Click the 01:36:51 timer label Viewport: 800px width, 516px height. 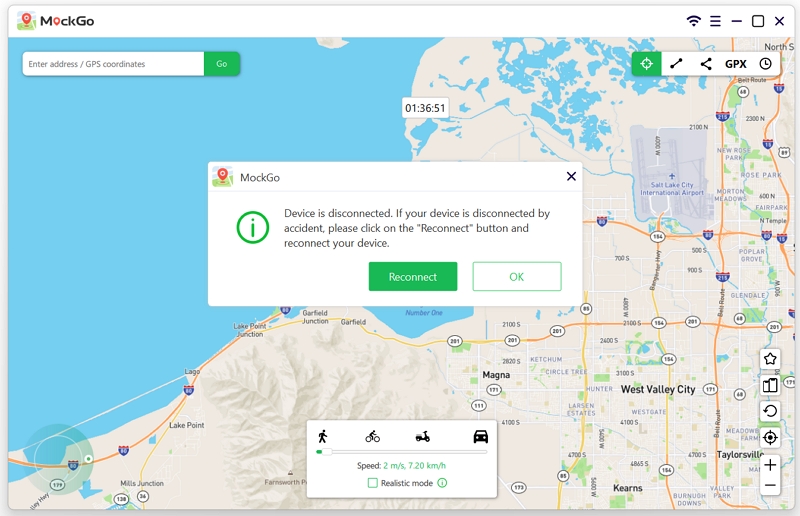pyautogui.click(x=425, y=108)
